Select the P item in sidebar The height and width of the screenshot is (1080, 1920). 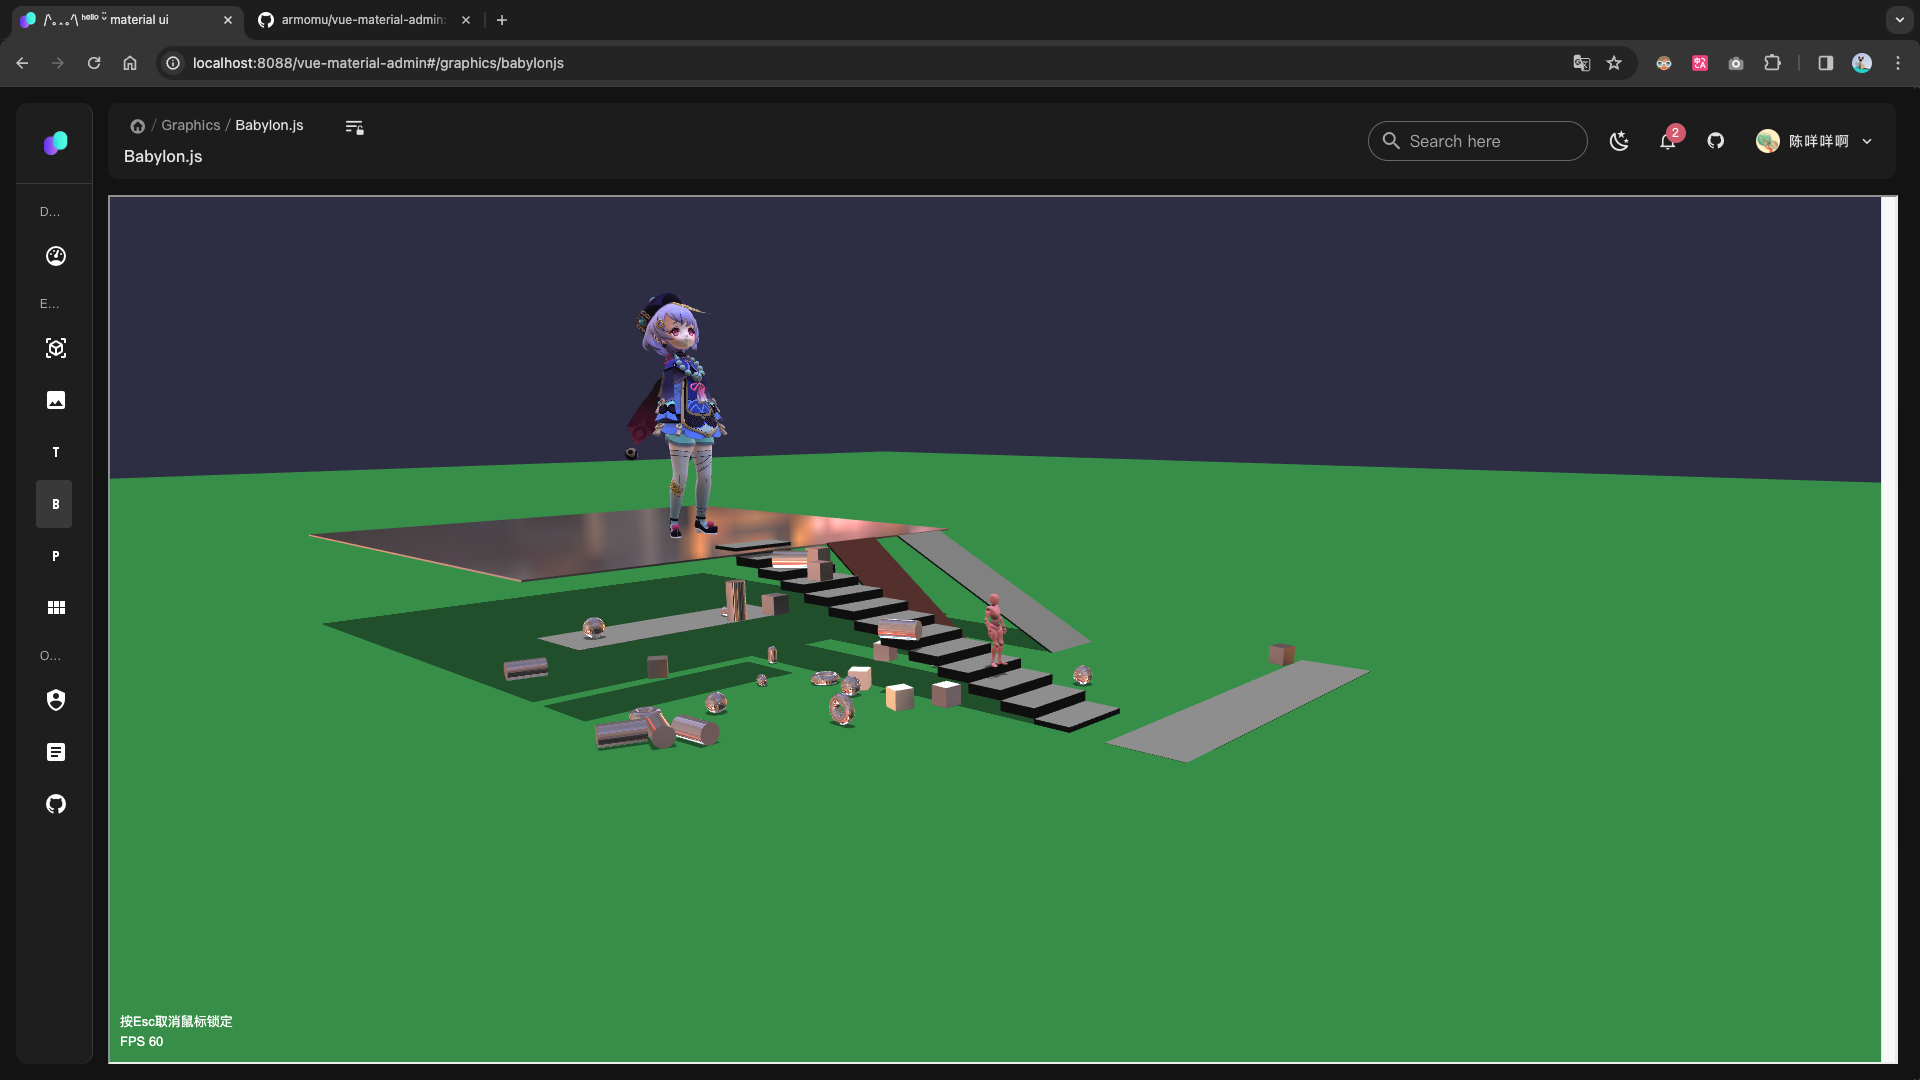point(56,556)
